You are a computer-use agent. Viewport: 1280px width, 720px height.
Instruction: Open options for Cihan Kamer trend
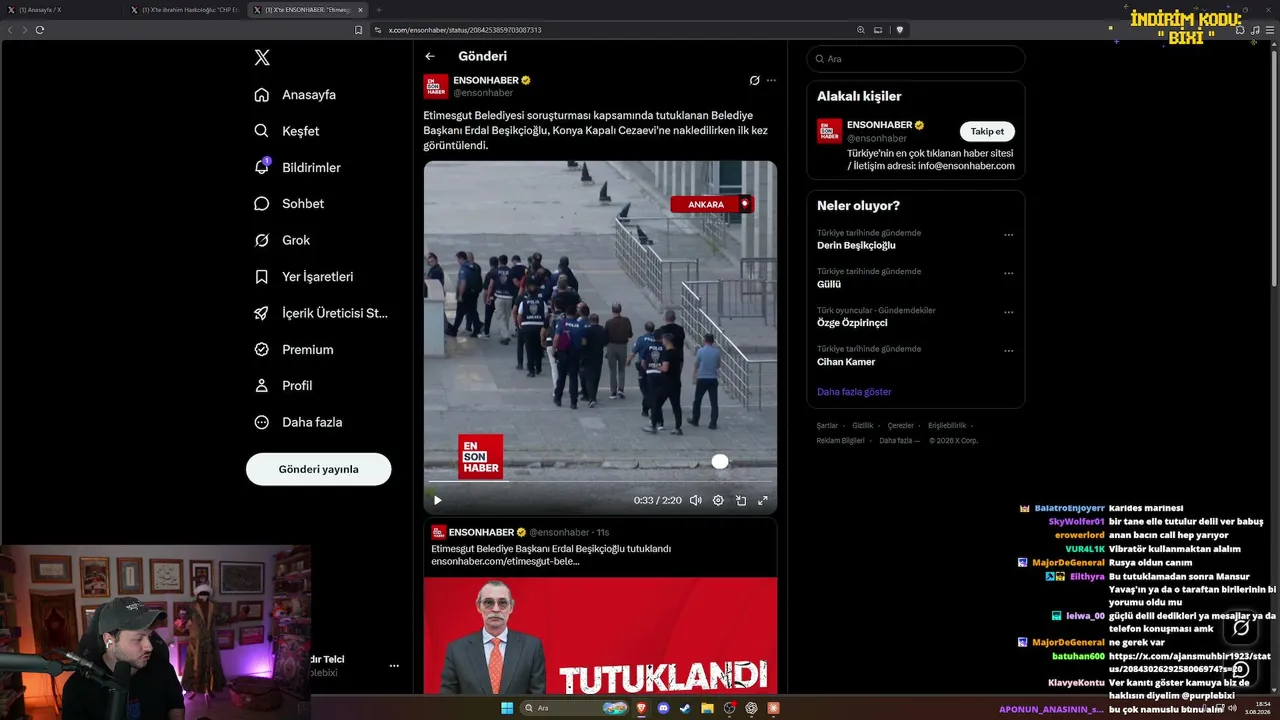point(1008,351)
